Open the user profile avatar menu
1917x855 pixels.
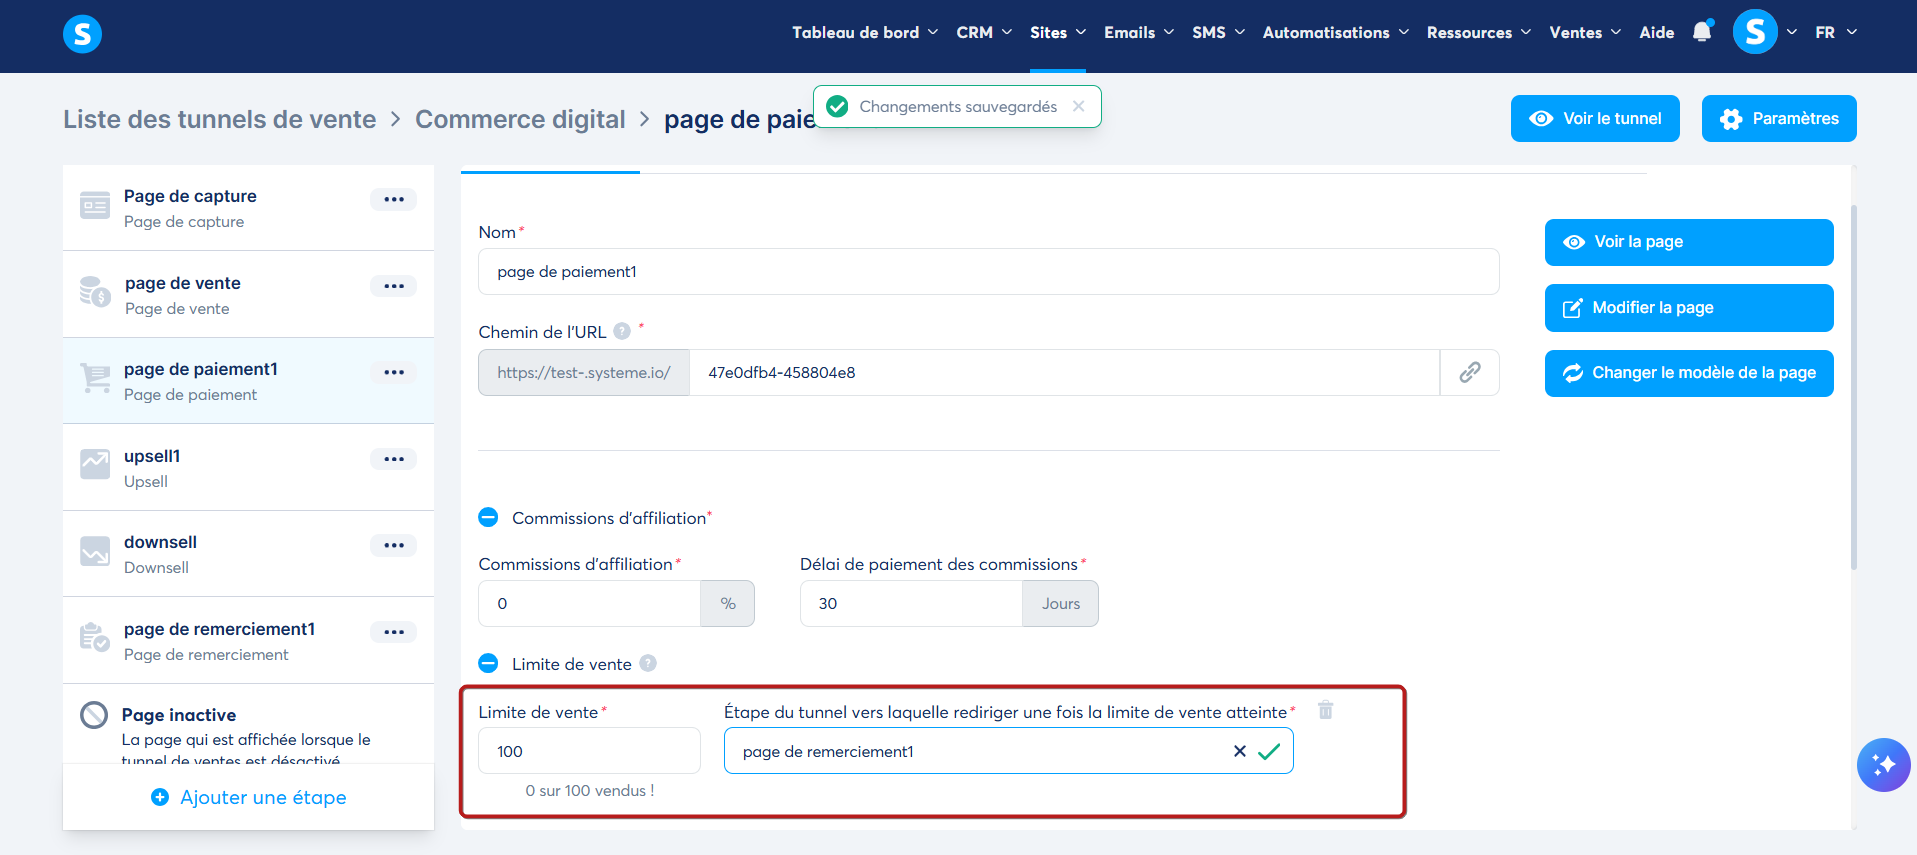[1755, 32]
